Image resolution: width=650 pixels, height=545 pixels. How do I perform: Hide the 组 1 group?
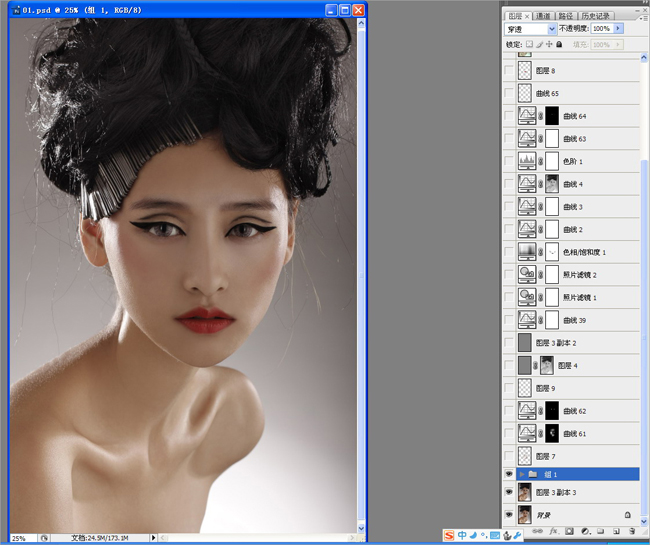(509, 474)
